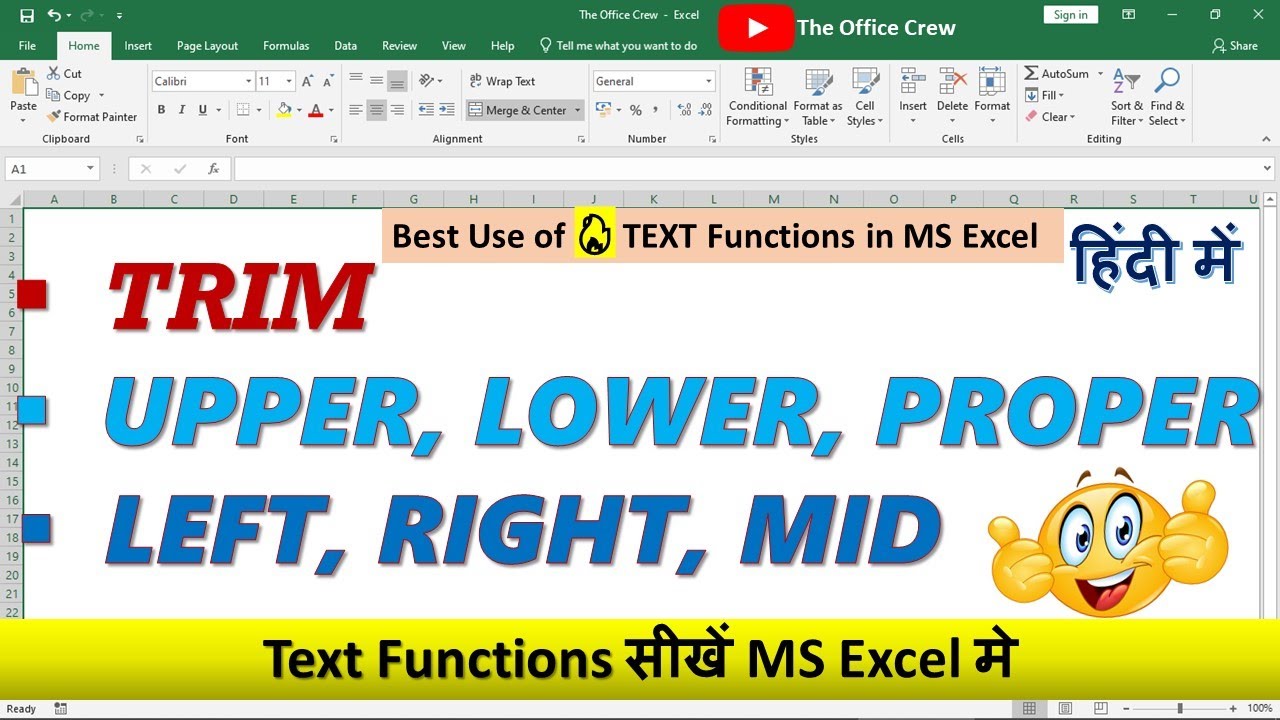Click the Share button
The width and height of the screenshot is (1280, 720).
(1235, 45)
